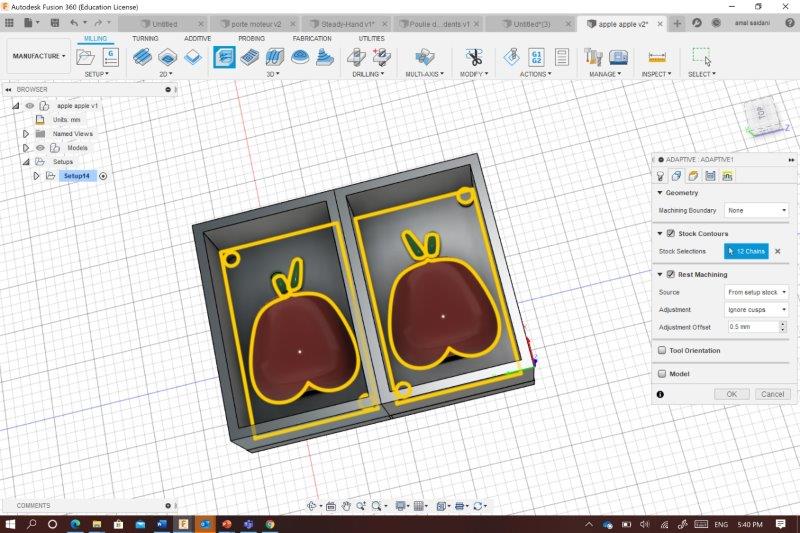Enable the Model checkbox
The image size is (800, 533).
[662, 374]
